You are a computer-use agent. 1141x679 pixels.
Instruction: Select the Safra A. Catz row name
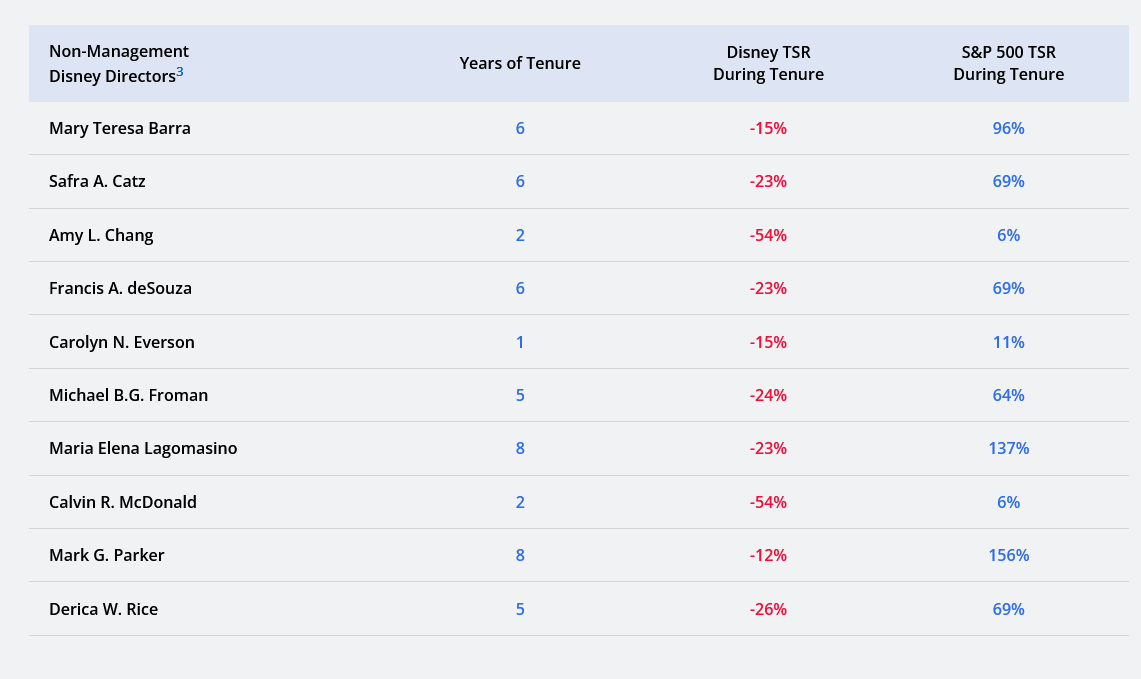click(97, 181)
